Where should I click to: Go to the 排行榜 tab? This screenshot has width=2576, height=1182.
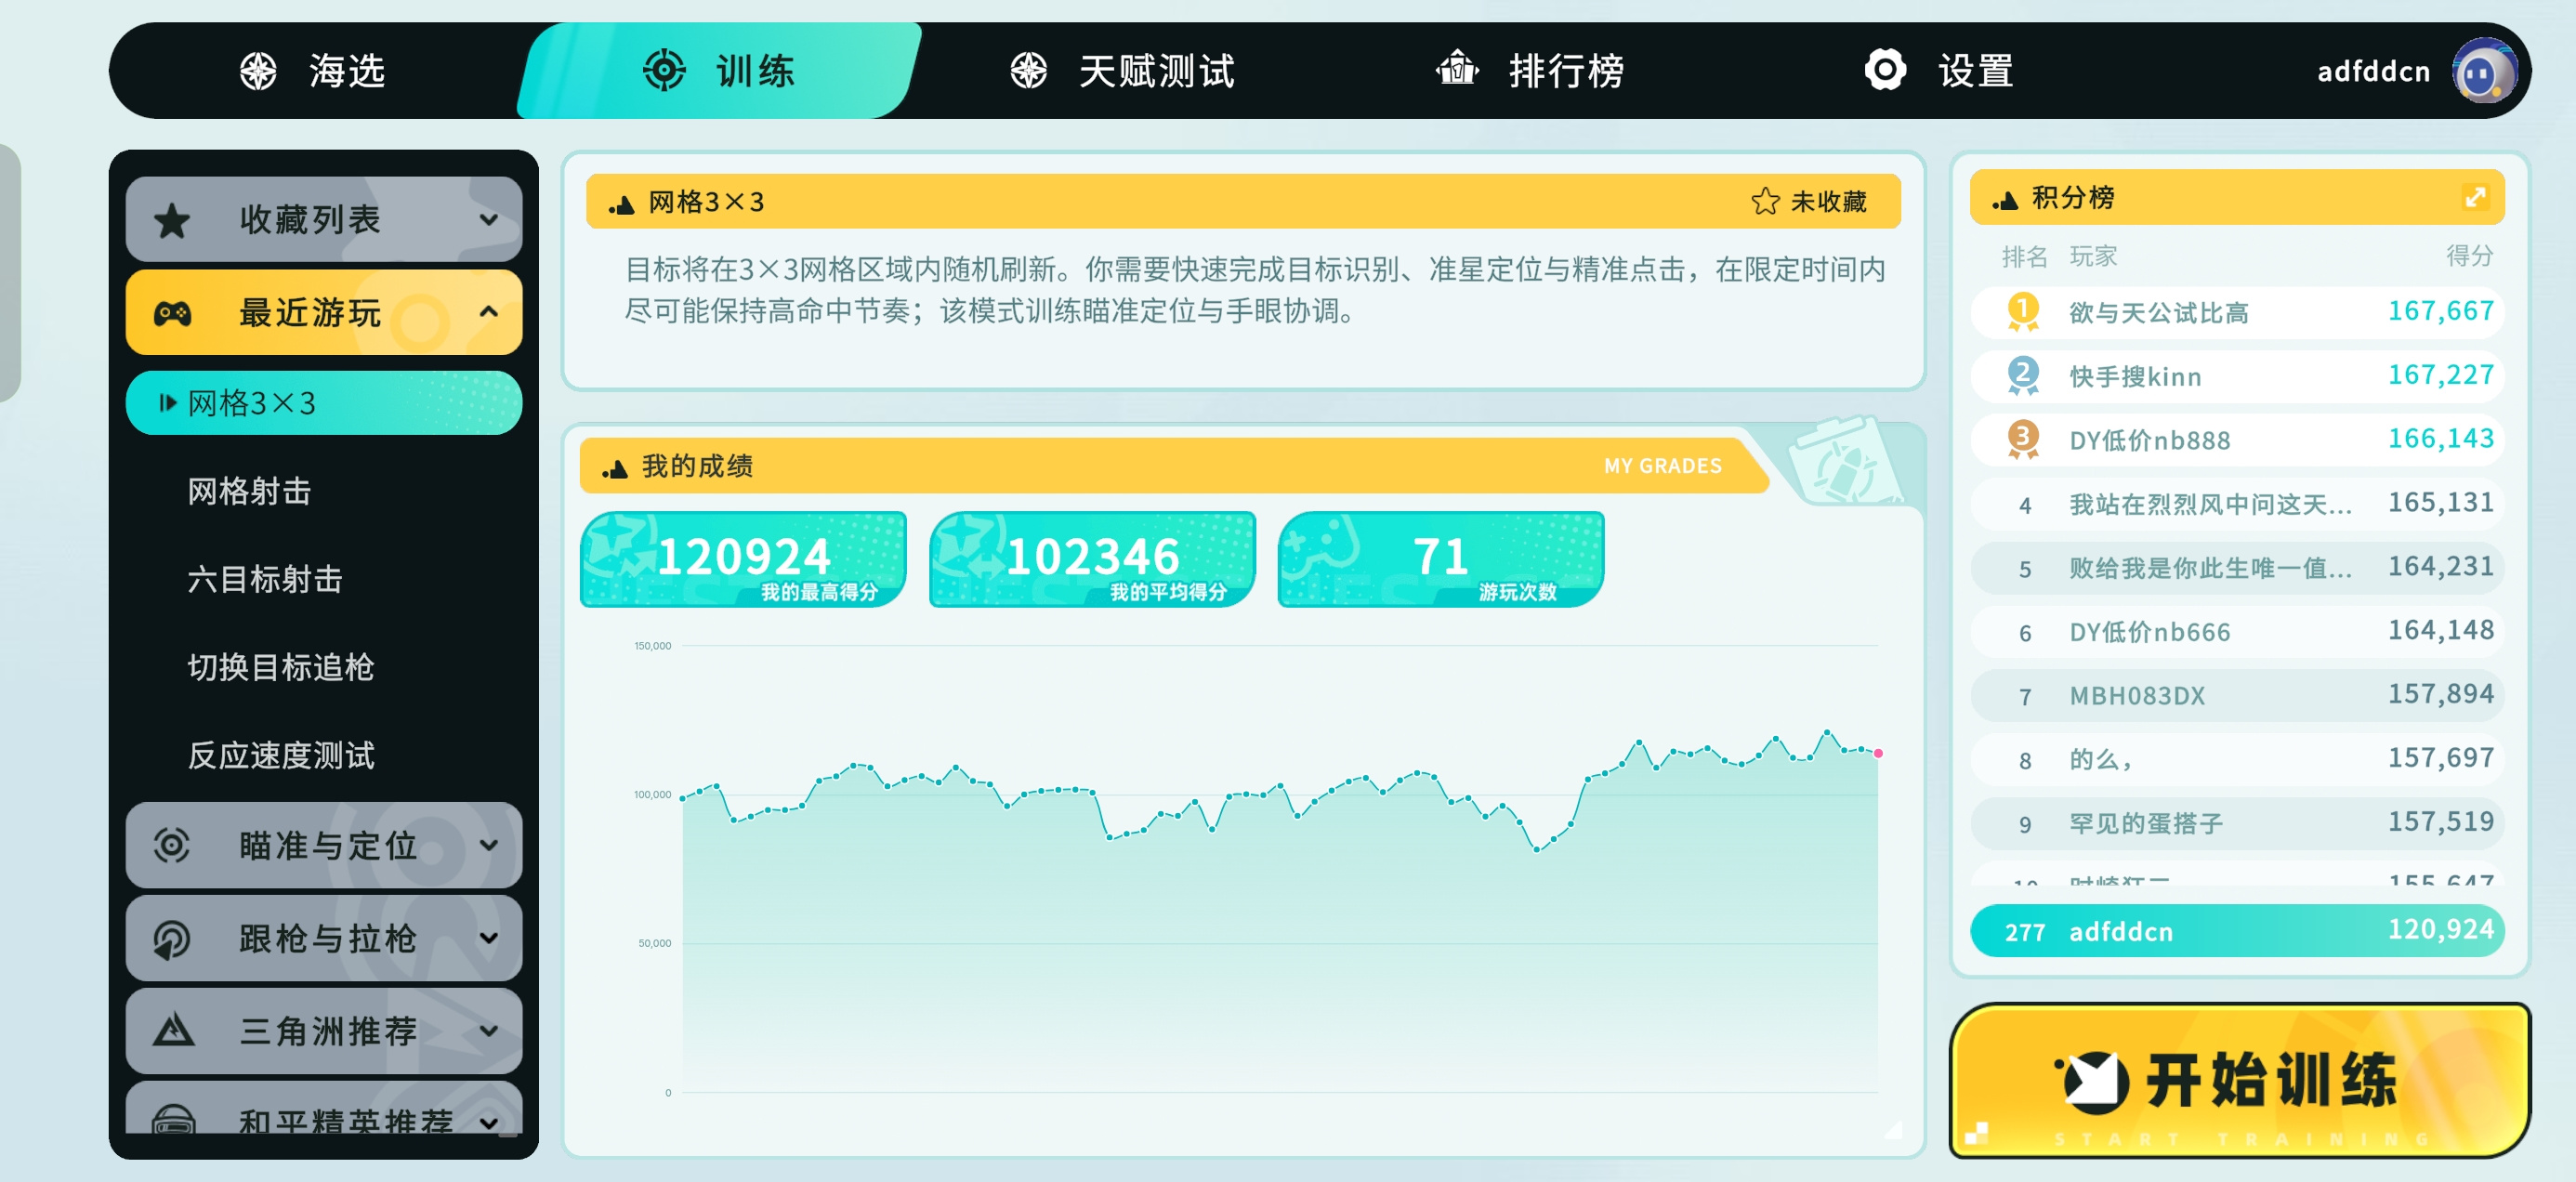pyautogui.click(x=1530, y=71)
